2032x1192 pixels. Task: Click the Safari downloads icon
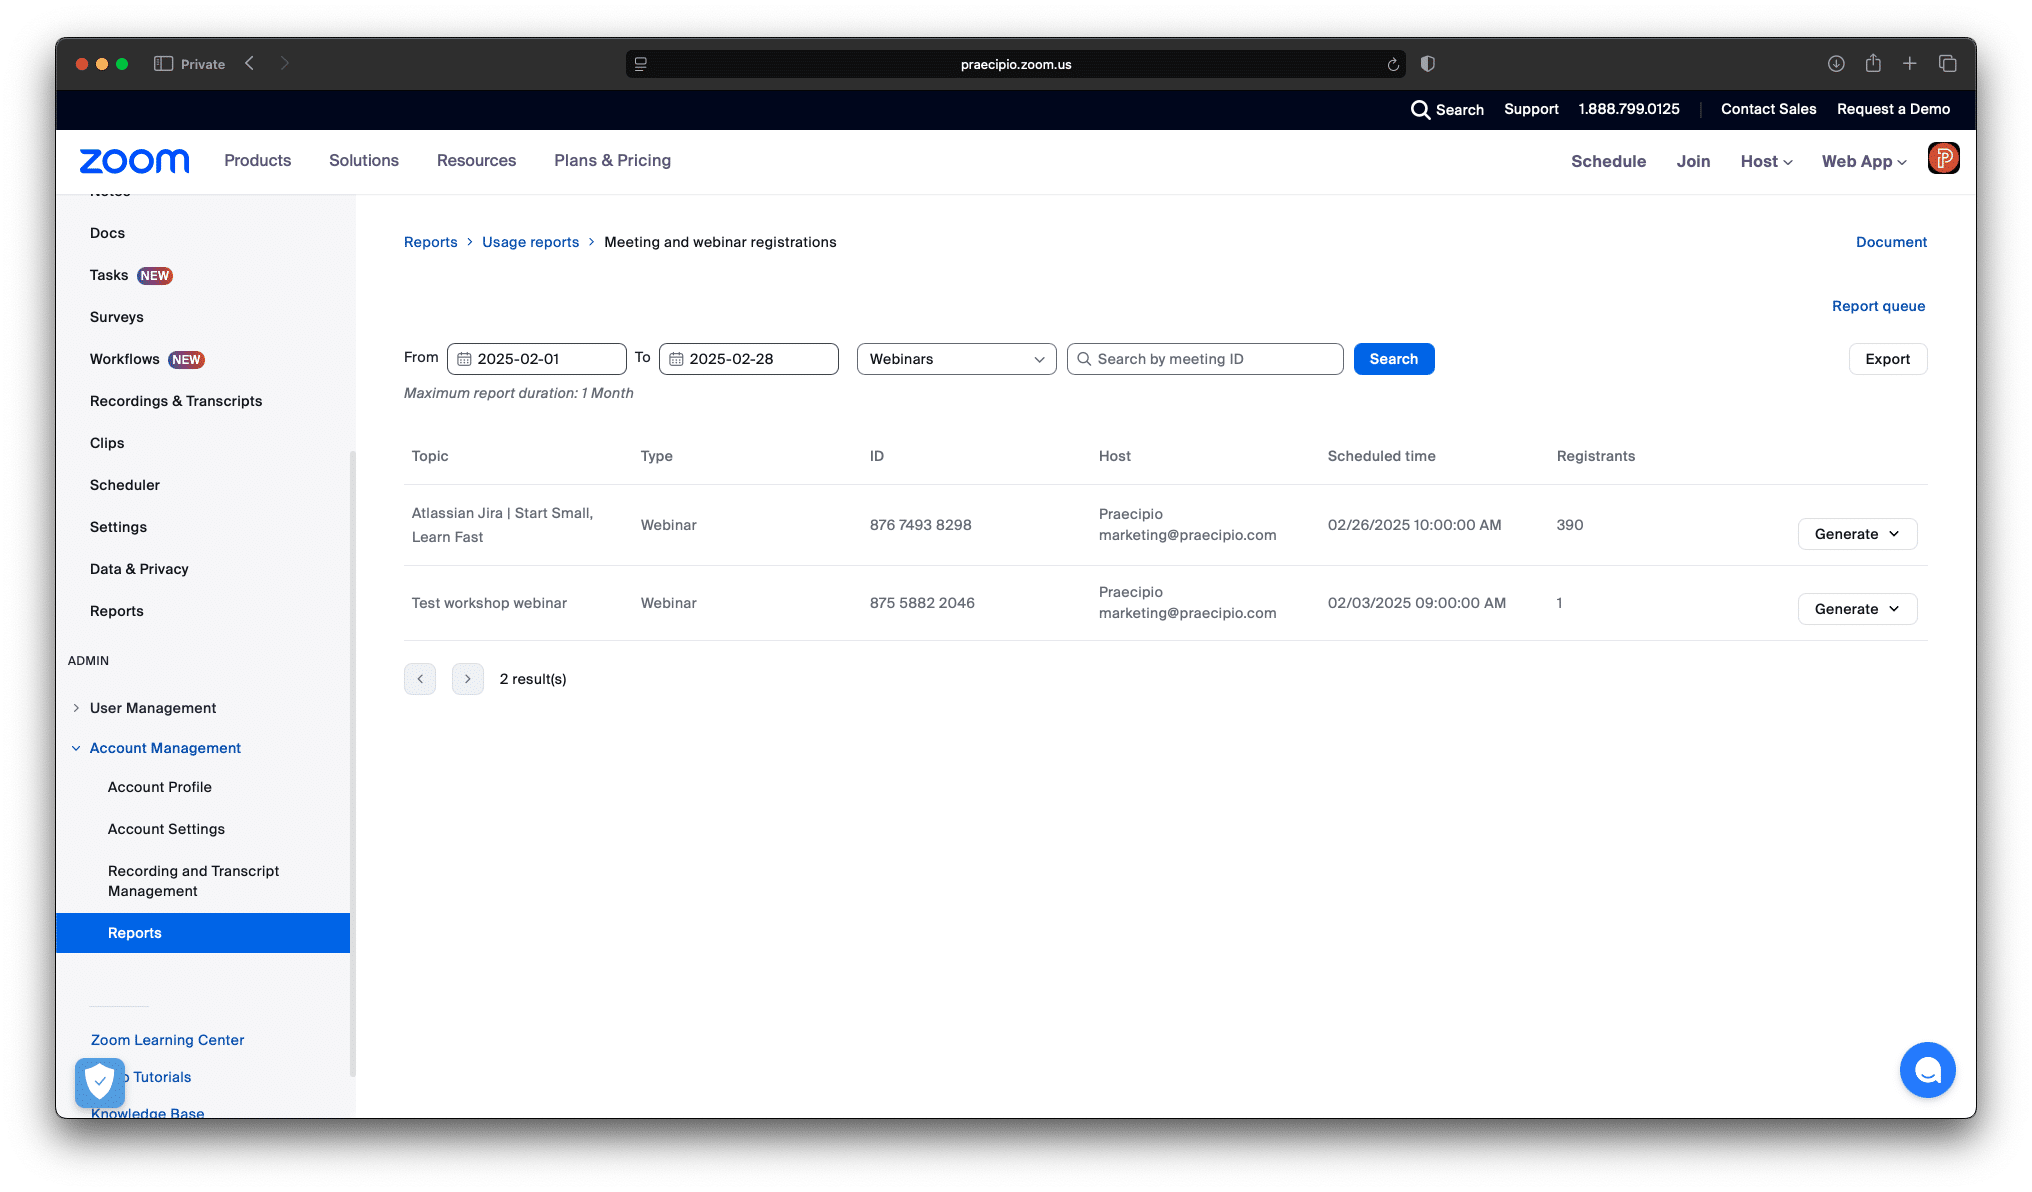1836,64
